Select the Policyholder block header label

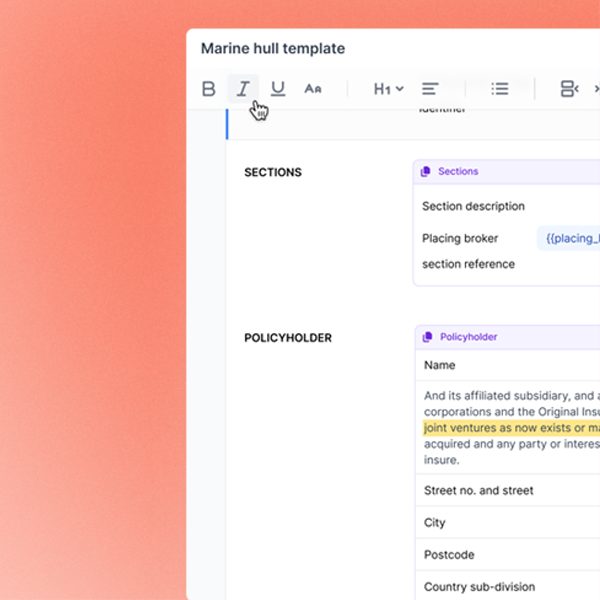(x=468, y=337)
